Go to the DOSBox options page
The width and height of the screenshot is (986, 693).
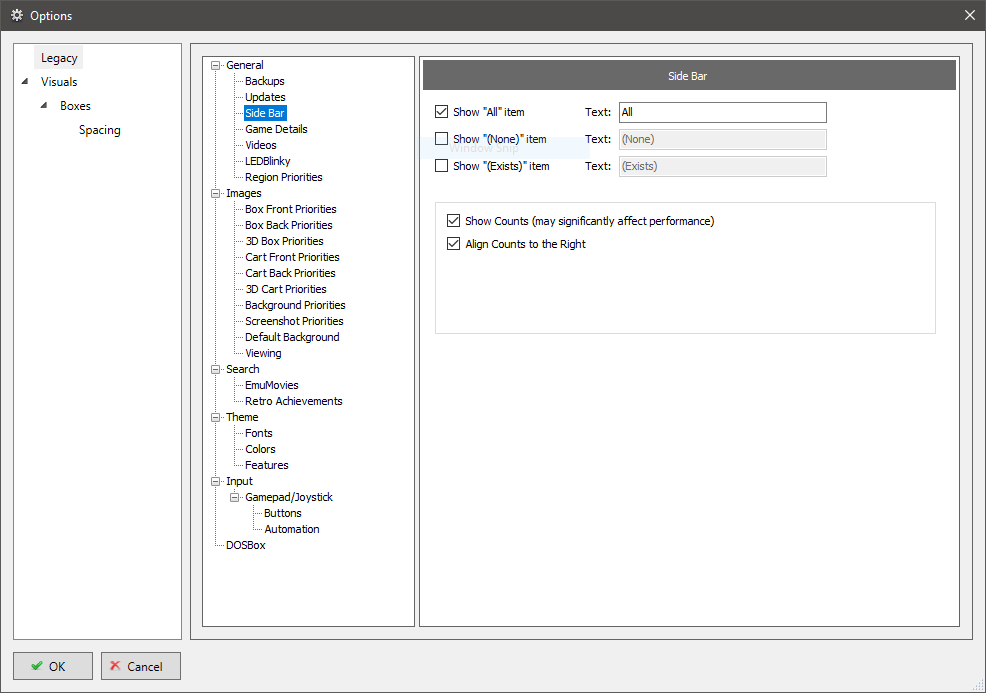coord(245,545)
